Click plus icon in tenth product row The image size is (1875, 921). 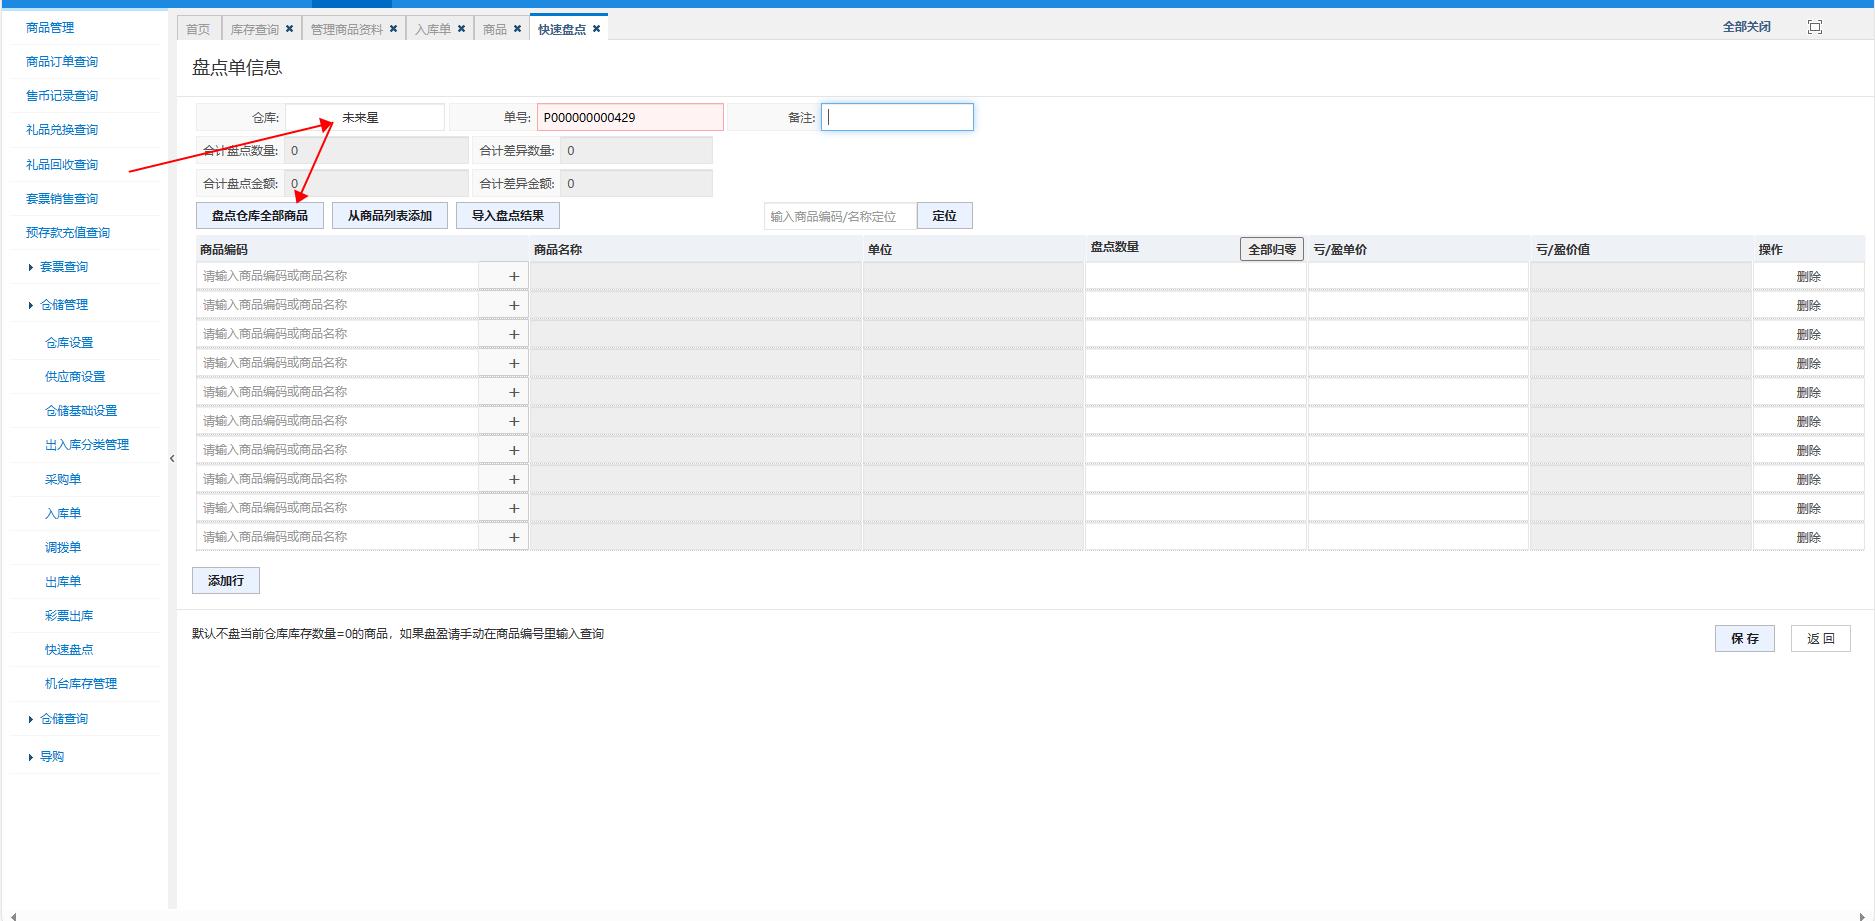tap(514, 537)
